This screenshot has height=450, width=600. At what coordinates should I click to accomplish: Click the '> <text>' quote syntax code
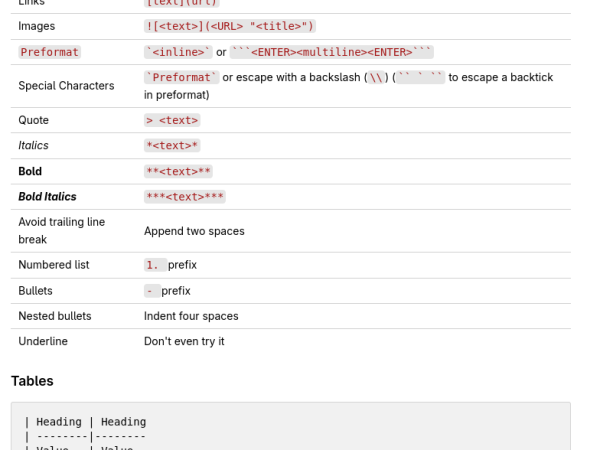tap(172, 120)
